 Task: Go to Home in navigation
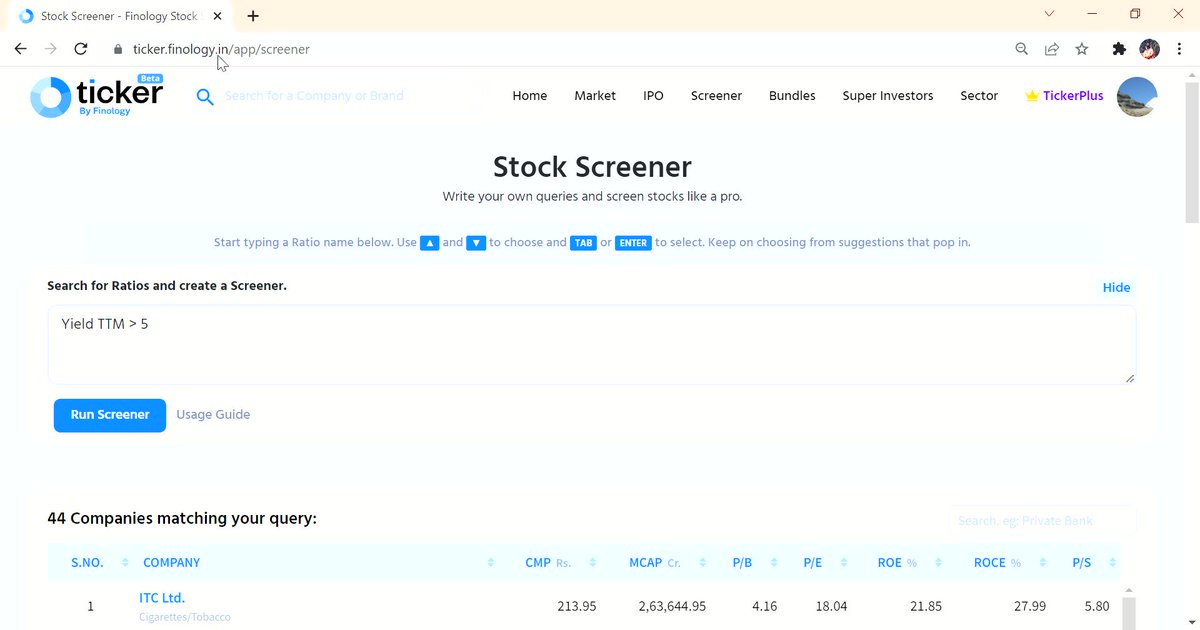530,96
